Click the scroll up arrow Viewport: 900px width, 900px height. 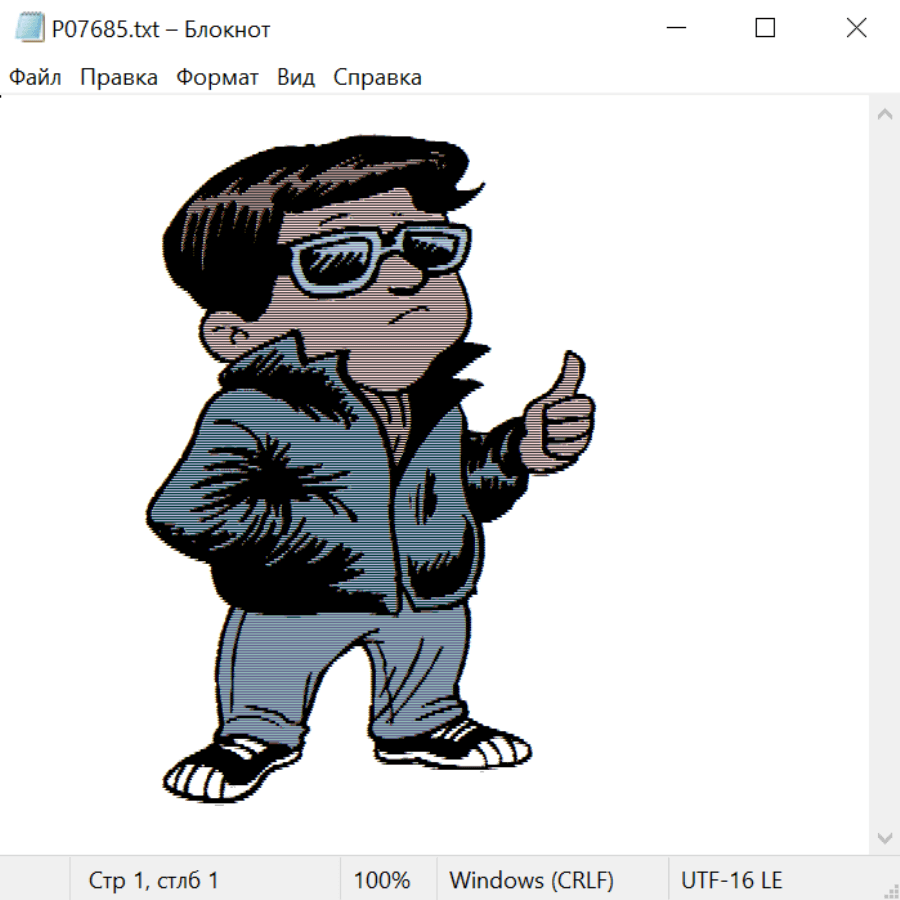tap(884, 114)
